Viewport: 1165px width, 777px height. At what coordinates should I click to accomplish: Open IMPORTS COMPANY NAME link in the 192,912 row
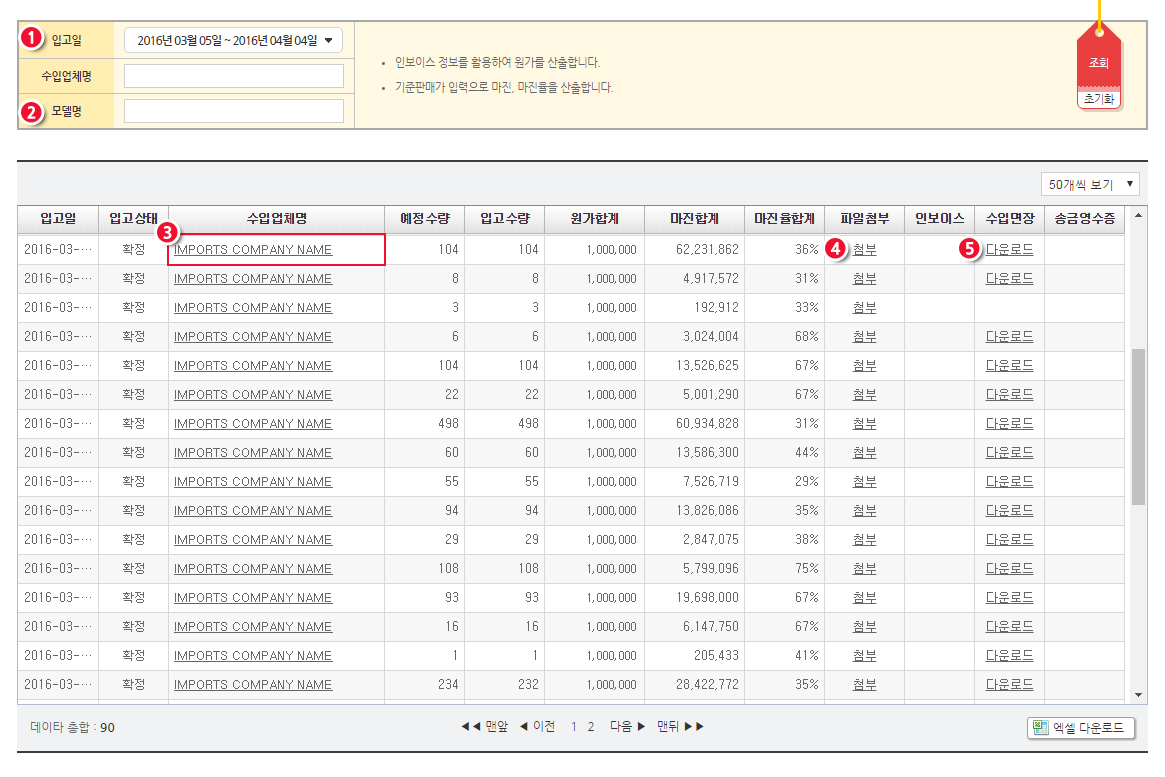(253, 308)
